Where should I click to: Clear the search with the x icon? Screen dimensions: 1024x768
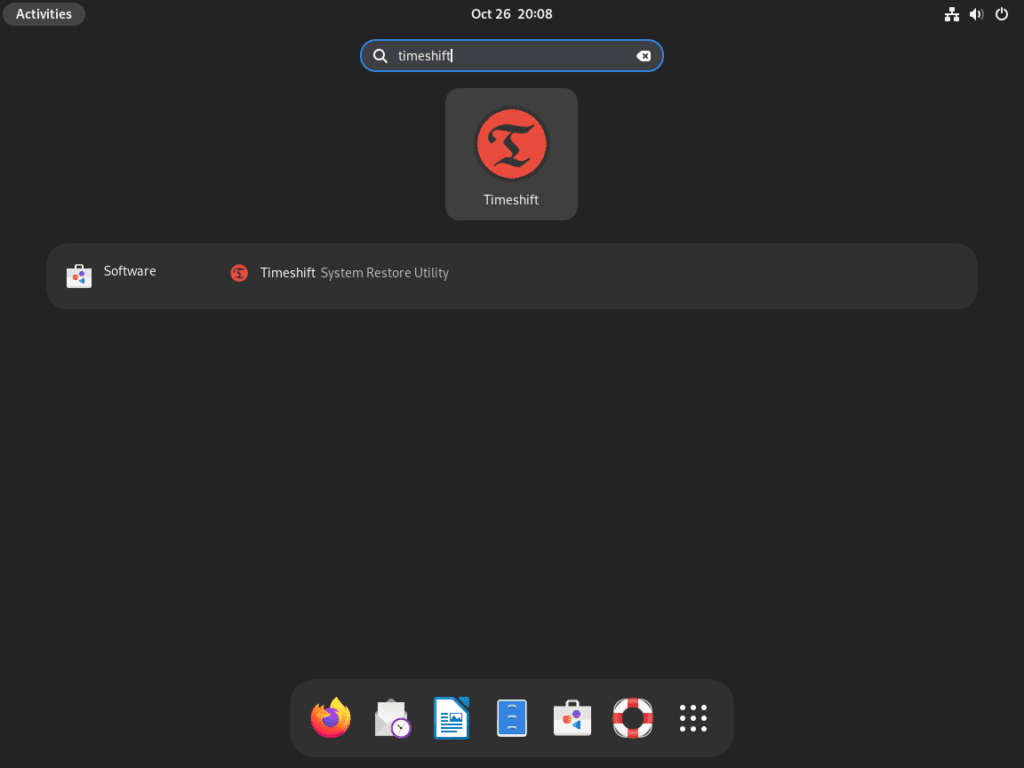(x=643, y=56)
